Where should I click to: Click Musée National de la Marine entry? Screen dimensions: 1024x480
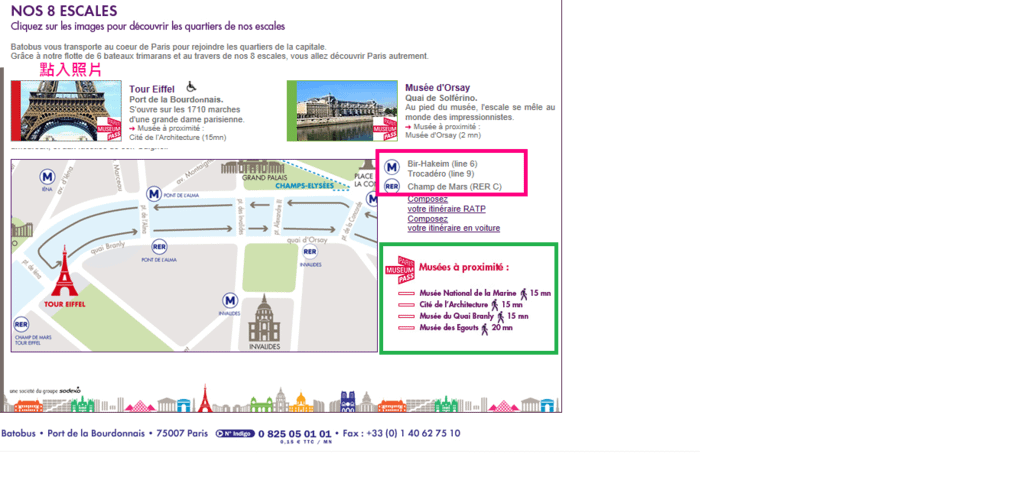(468, 294)
